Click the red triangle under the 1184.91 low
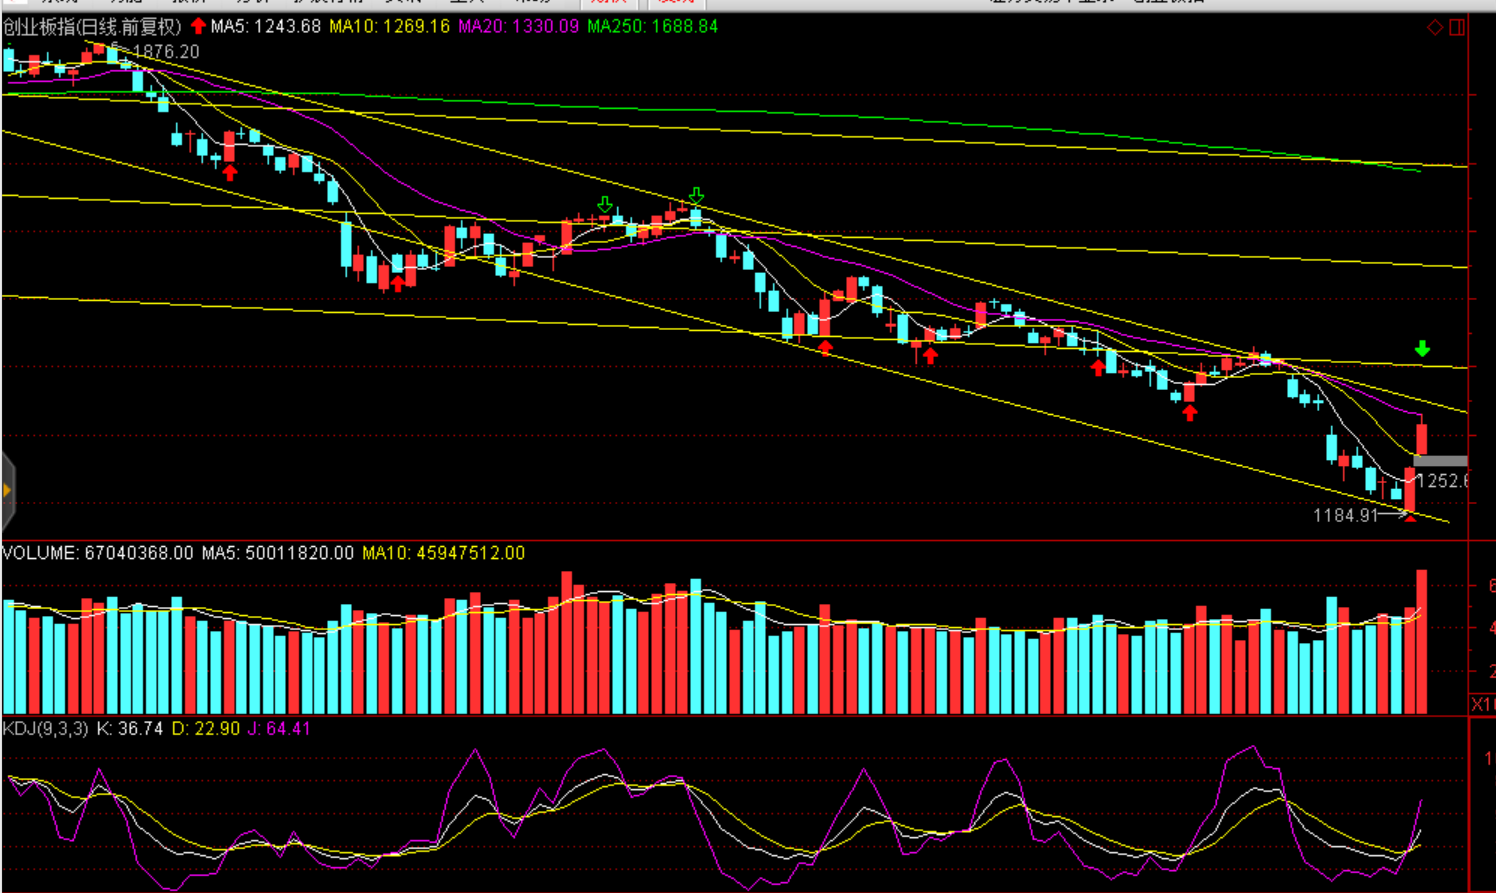This screenshot has width=1496, height=893. 1410,517
